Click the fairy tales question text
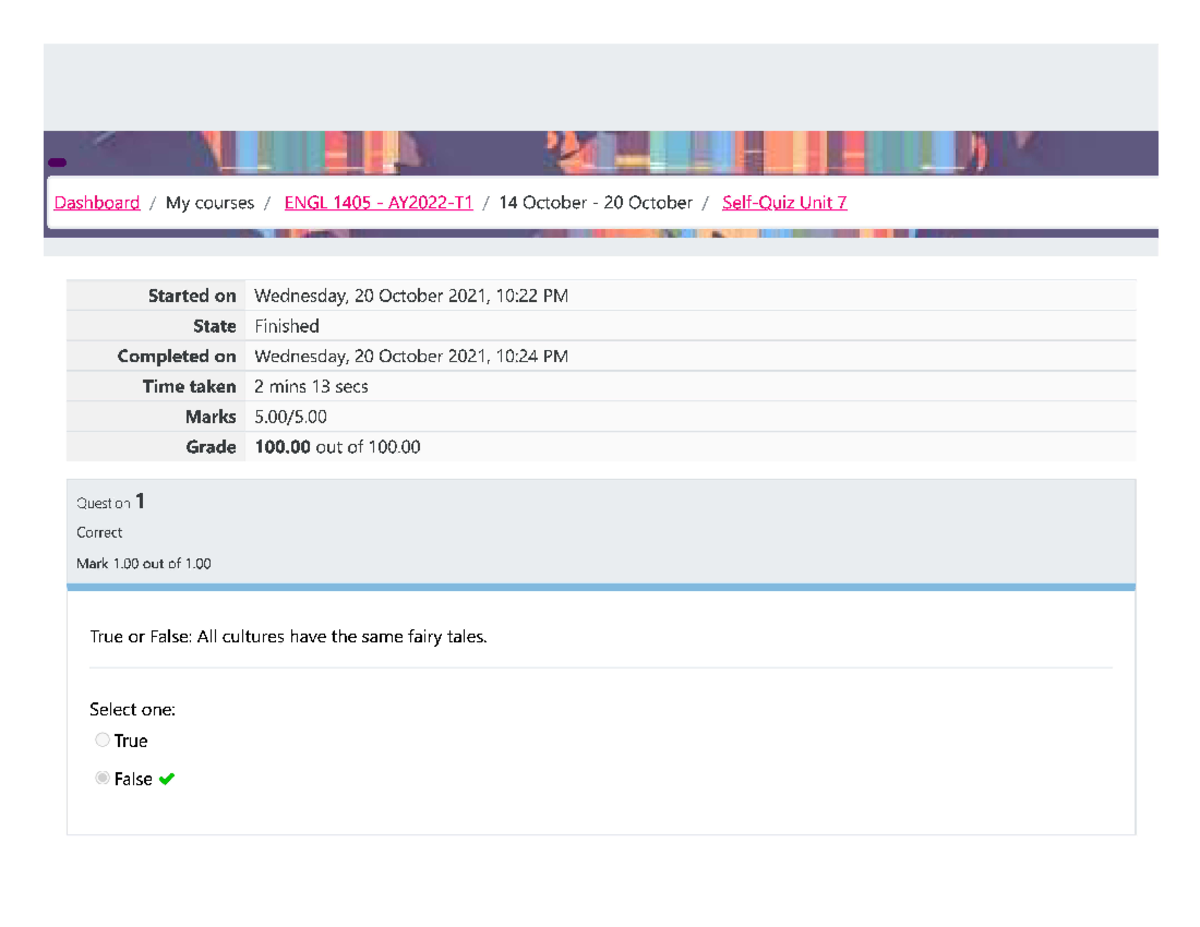This screenshot has width=1200, height=927. click(x=289, y=636)
